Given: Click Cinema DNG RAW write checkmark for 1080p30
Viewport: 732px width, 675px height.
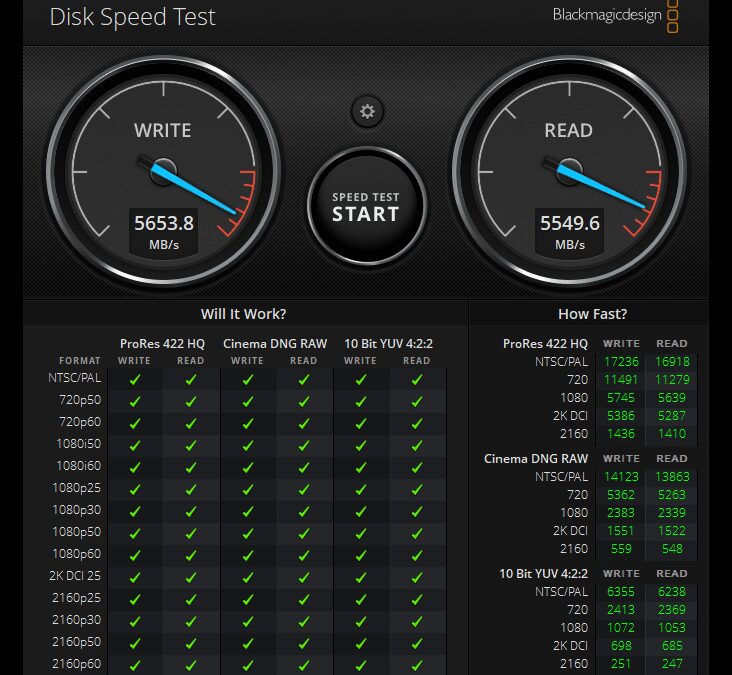Looking at the screenshot, I should click(x=248, y=510).
